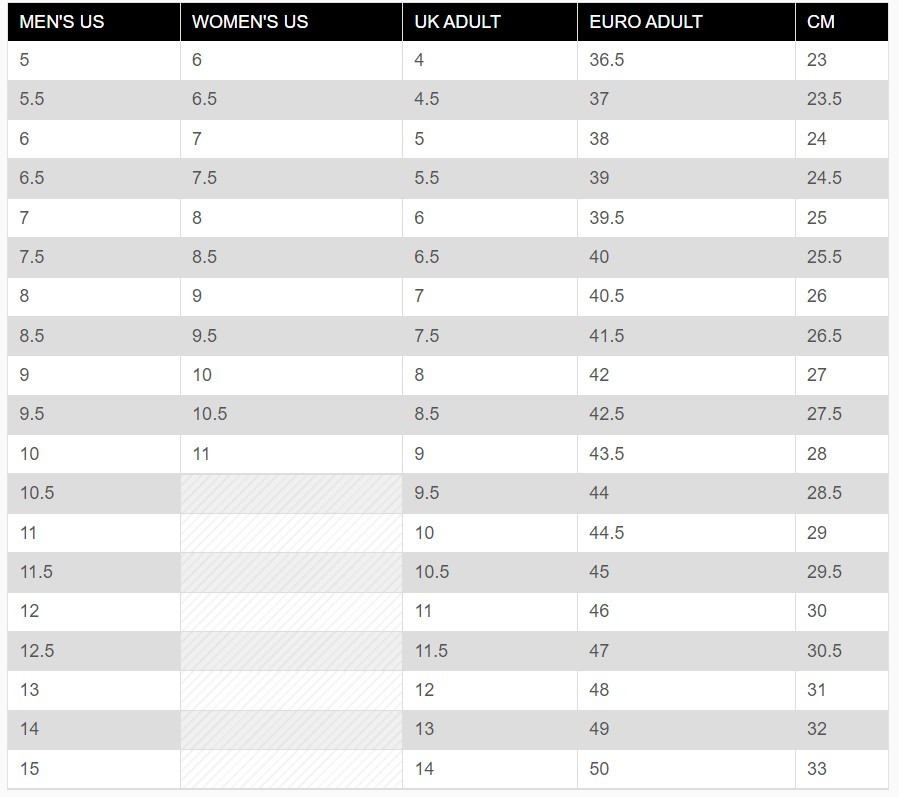Click the WOMEN'S US column header
Image resolution: width=899 pixels, height=797 pixels.
291,22
